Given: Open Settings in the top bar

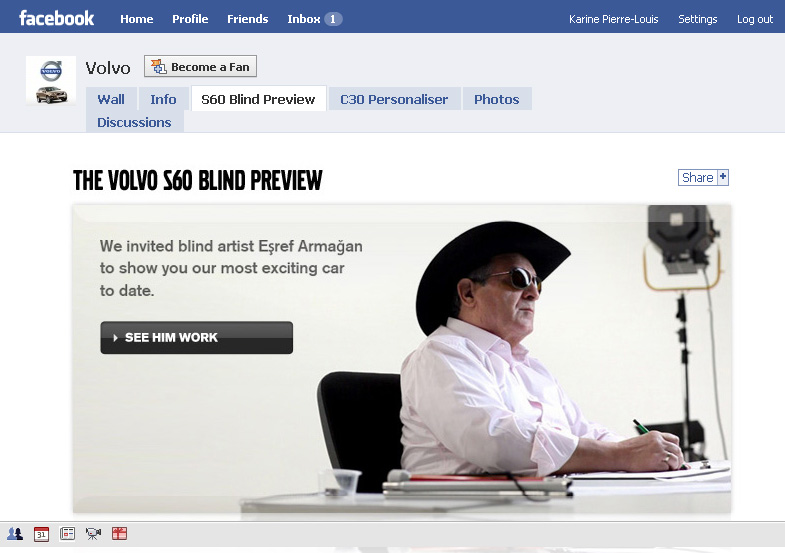Looking at the screenshot, I should pos(697,19).
